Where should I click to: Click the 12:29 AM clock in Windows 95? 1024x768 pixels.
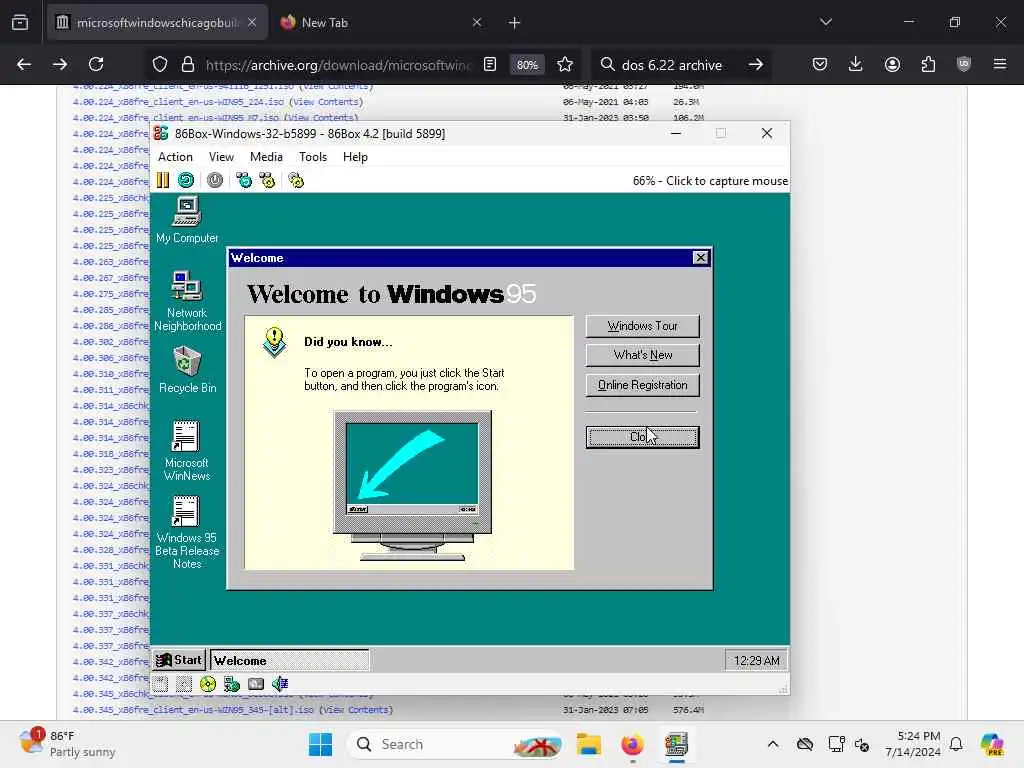[x=756, y=661]
